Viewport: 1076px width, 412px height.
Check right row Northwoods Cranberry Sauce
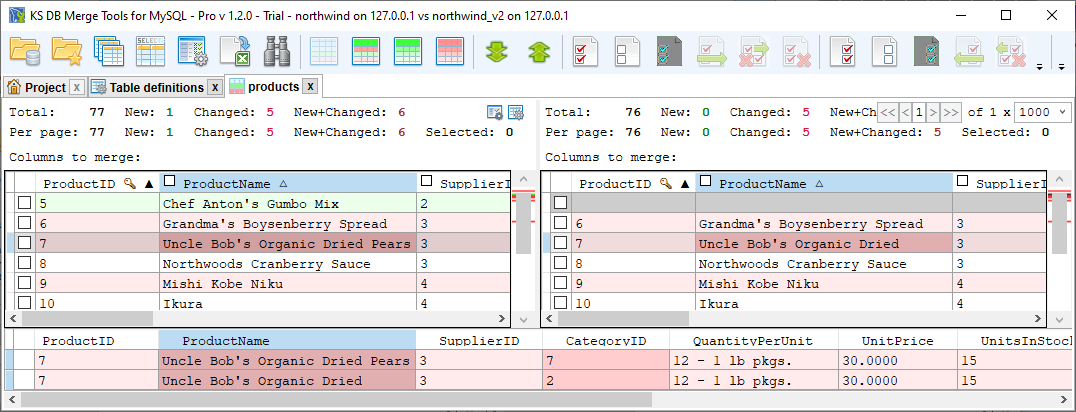(x=561, y=263)
